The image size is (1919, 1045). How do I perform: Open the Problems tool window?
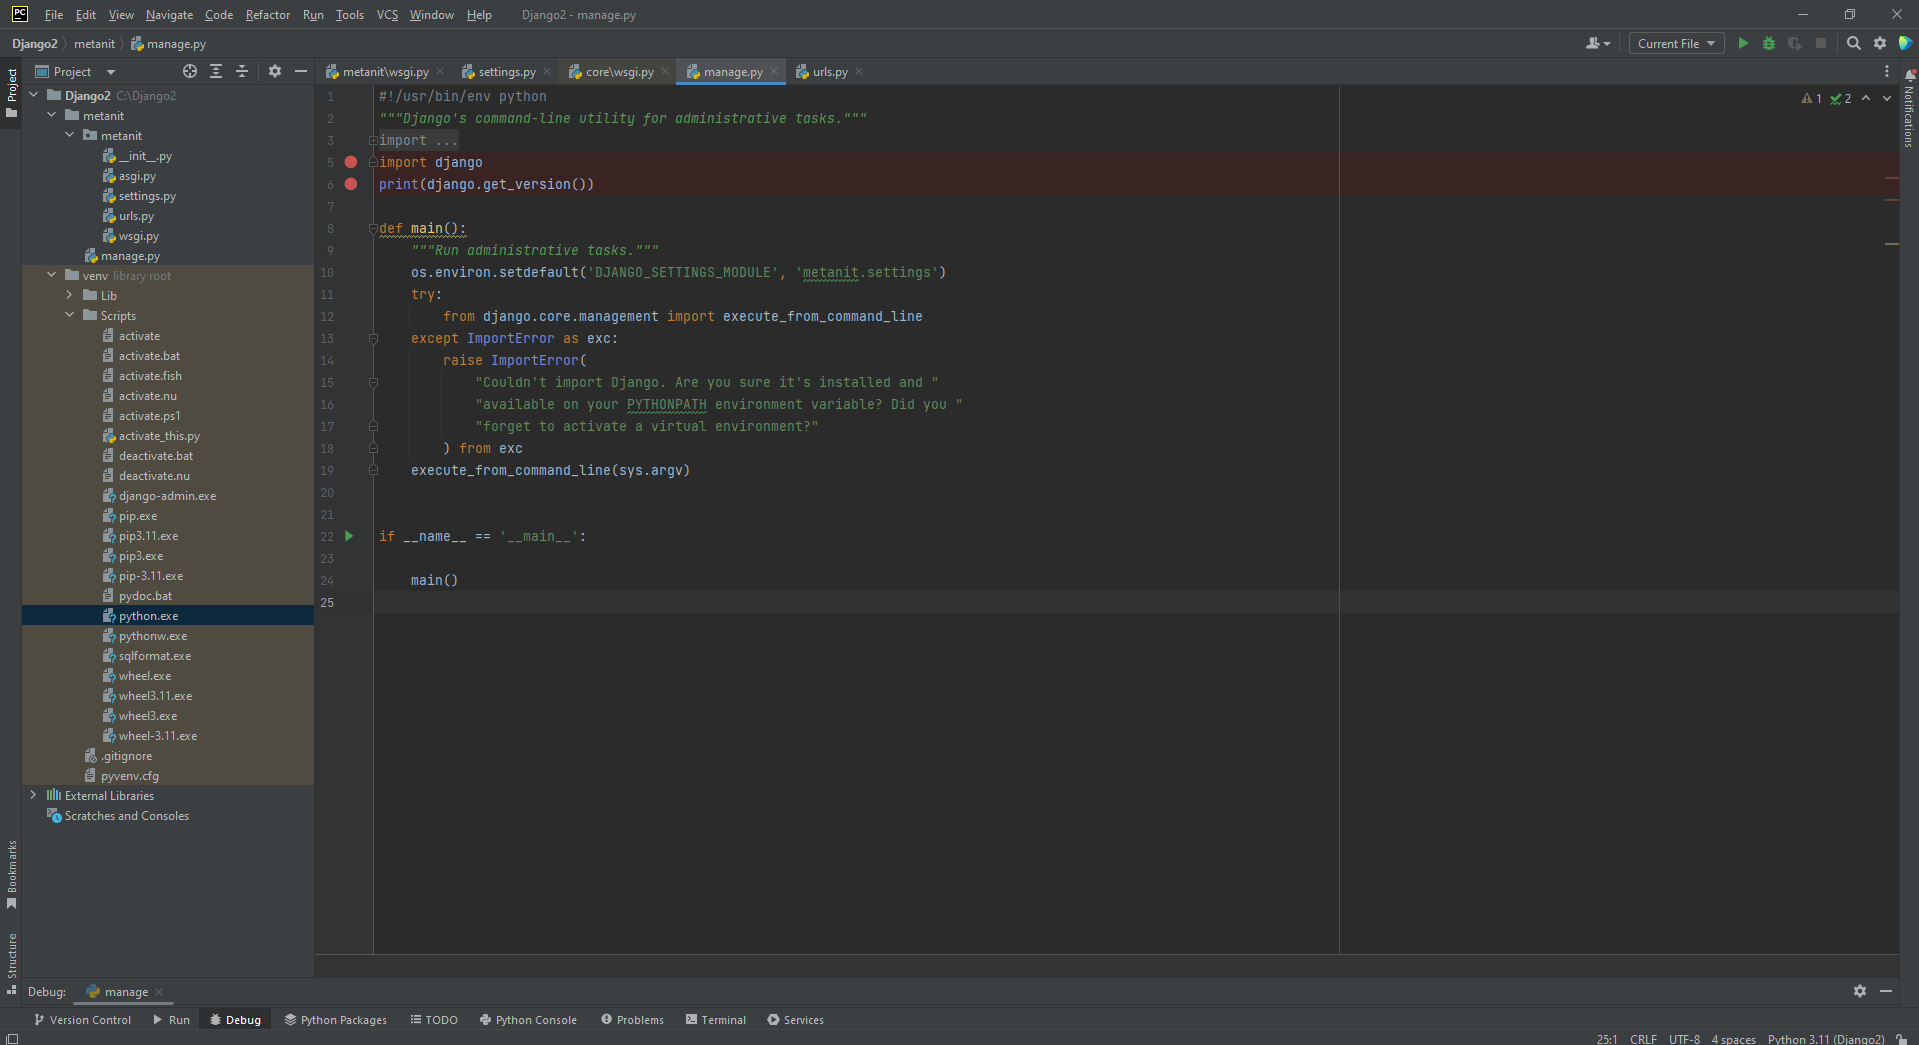(x=632, y=1019)
